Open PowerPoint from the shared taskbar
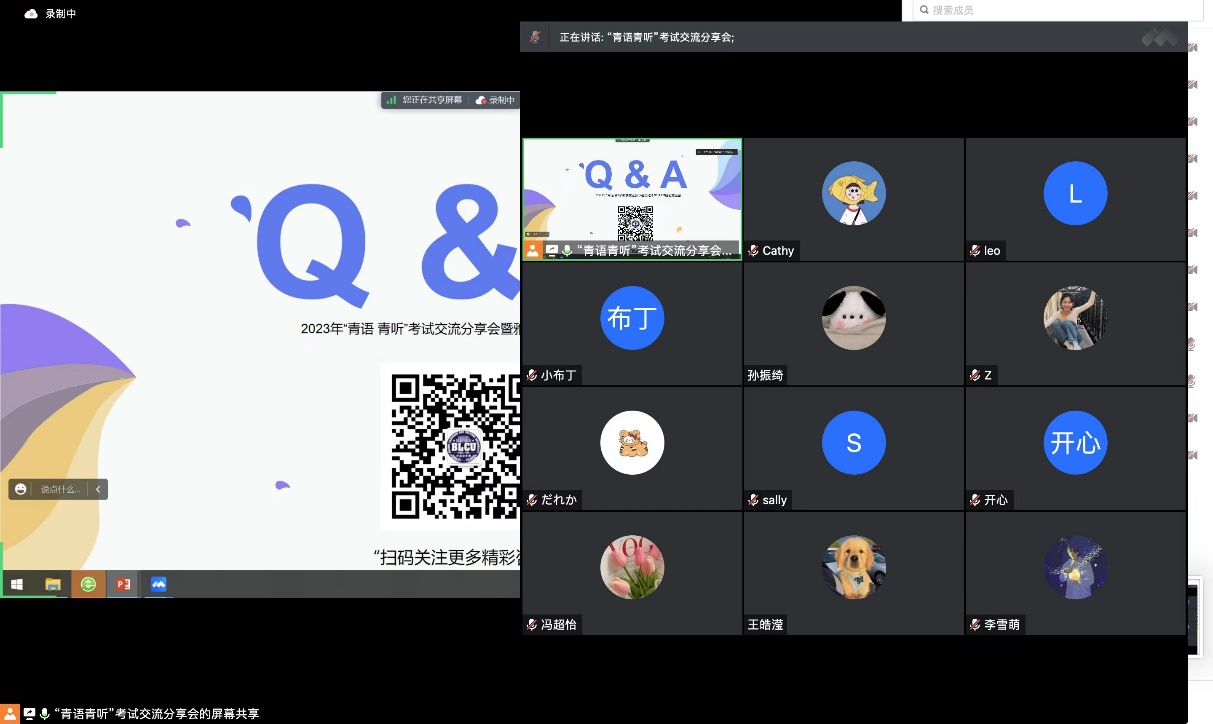The width and height of the screenshot is (1213, 724). 123,584
